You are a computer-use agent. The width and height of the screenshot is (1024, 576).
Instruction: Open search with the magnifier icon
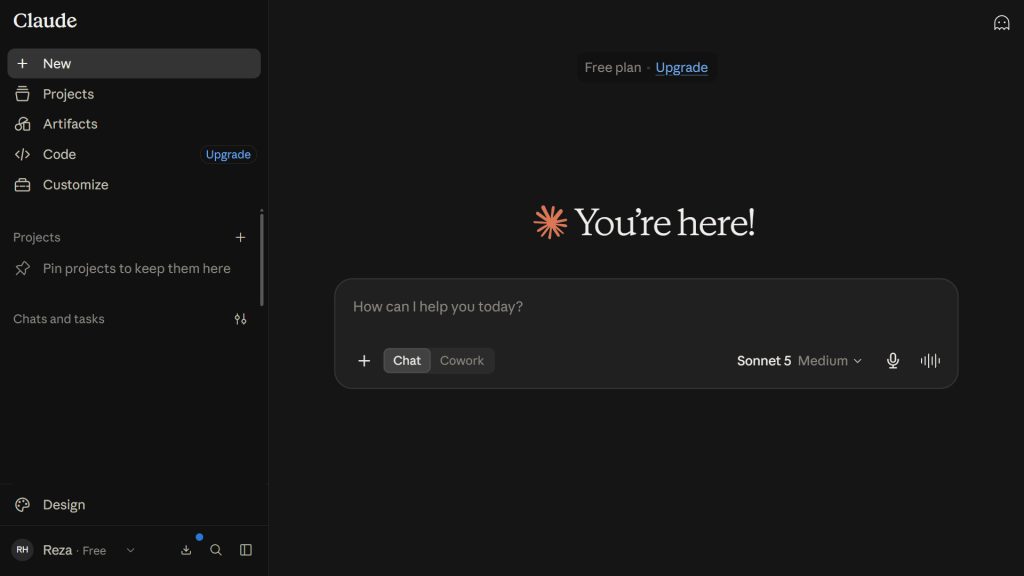(x=216, y=550)
